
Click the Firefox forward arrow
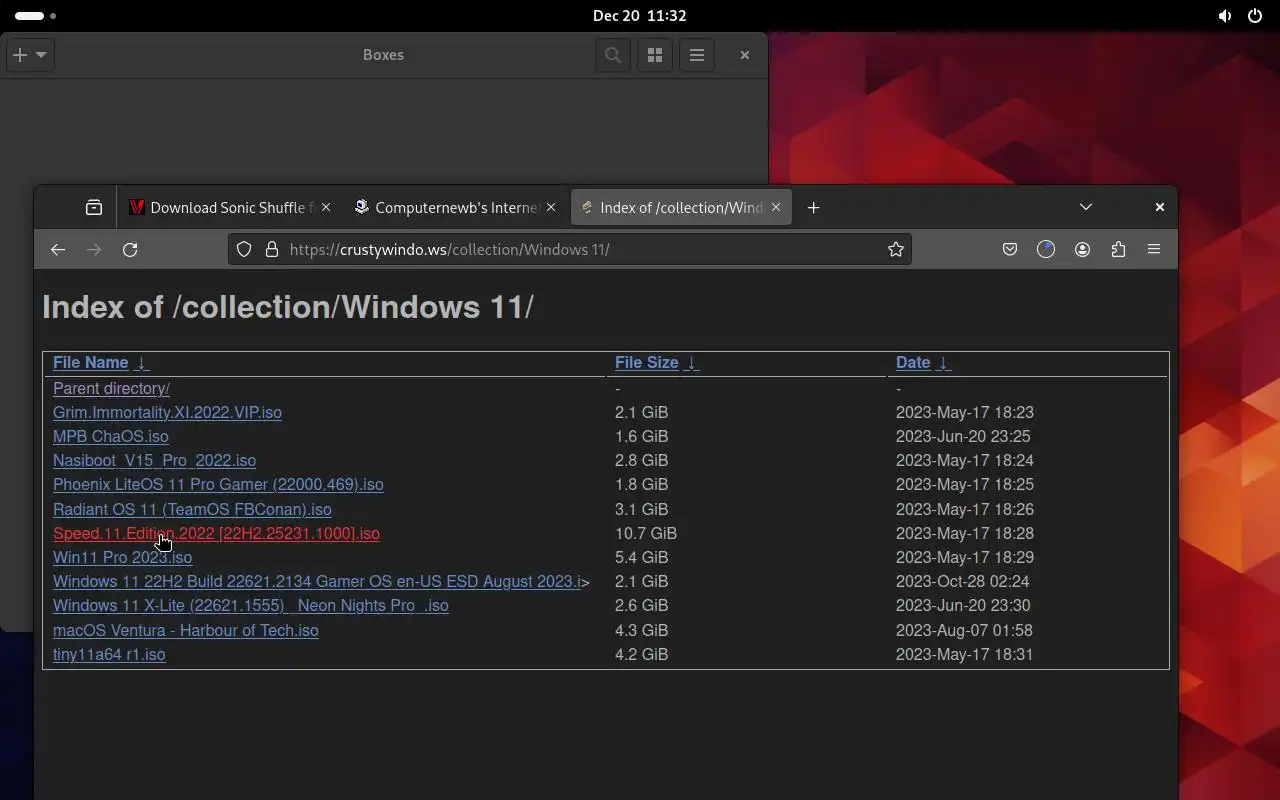[x=94, y=249]
